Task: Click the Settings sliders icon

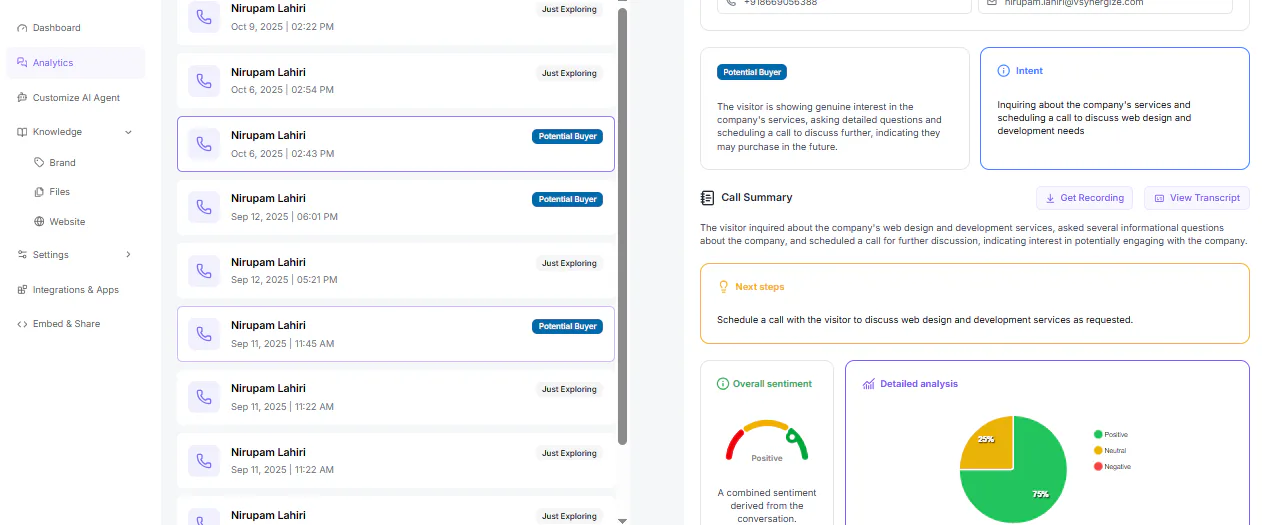Action: click(x=22, y=255)
